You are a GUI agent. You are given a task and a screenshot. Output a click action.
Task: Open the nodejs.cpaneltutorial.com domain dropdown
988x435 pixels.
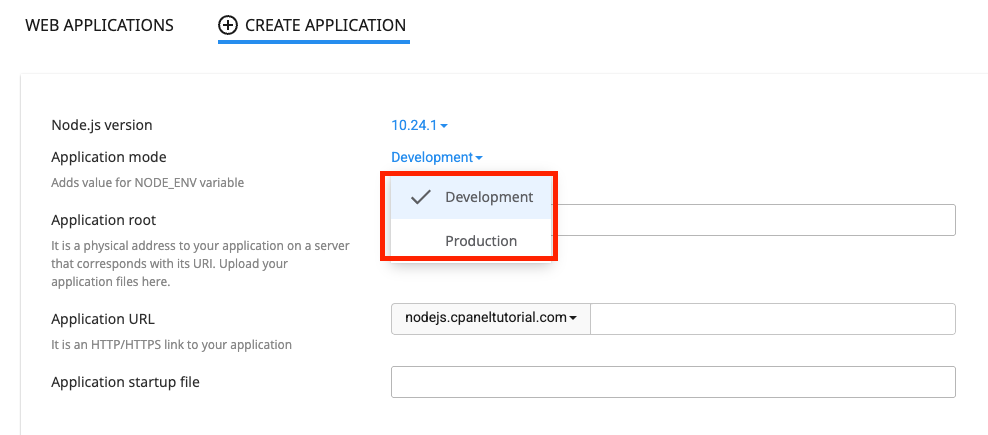pyautogui.click(x=491, y=319)
